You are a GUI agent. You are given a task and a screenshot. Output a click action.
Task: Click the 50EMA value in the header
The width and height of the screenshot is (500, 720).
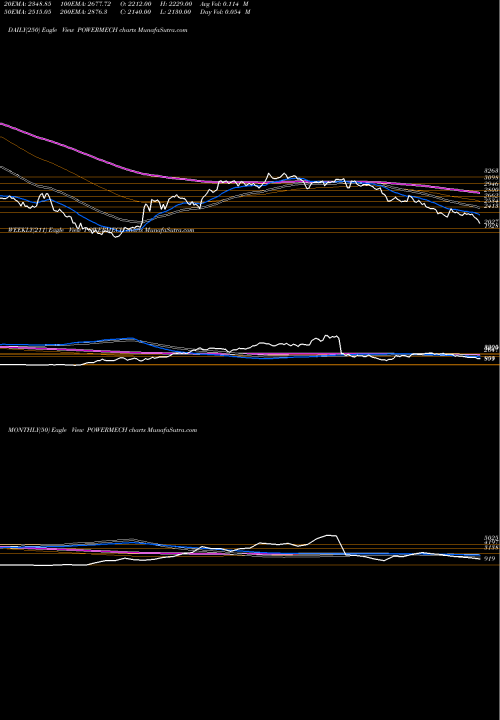[x=28, y=12]
